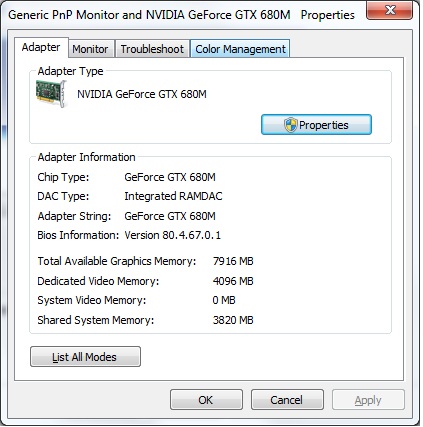This screenshot has height=427, width=423.
Task: Click the NVIDIA GeForce GTX 680M adapter name
Action: 142,94
